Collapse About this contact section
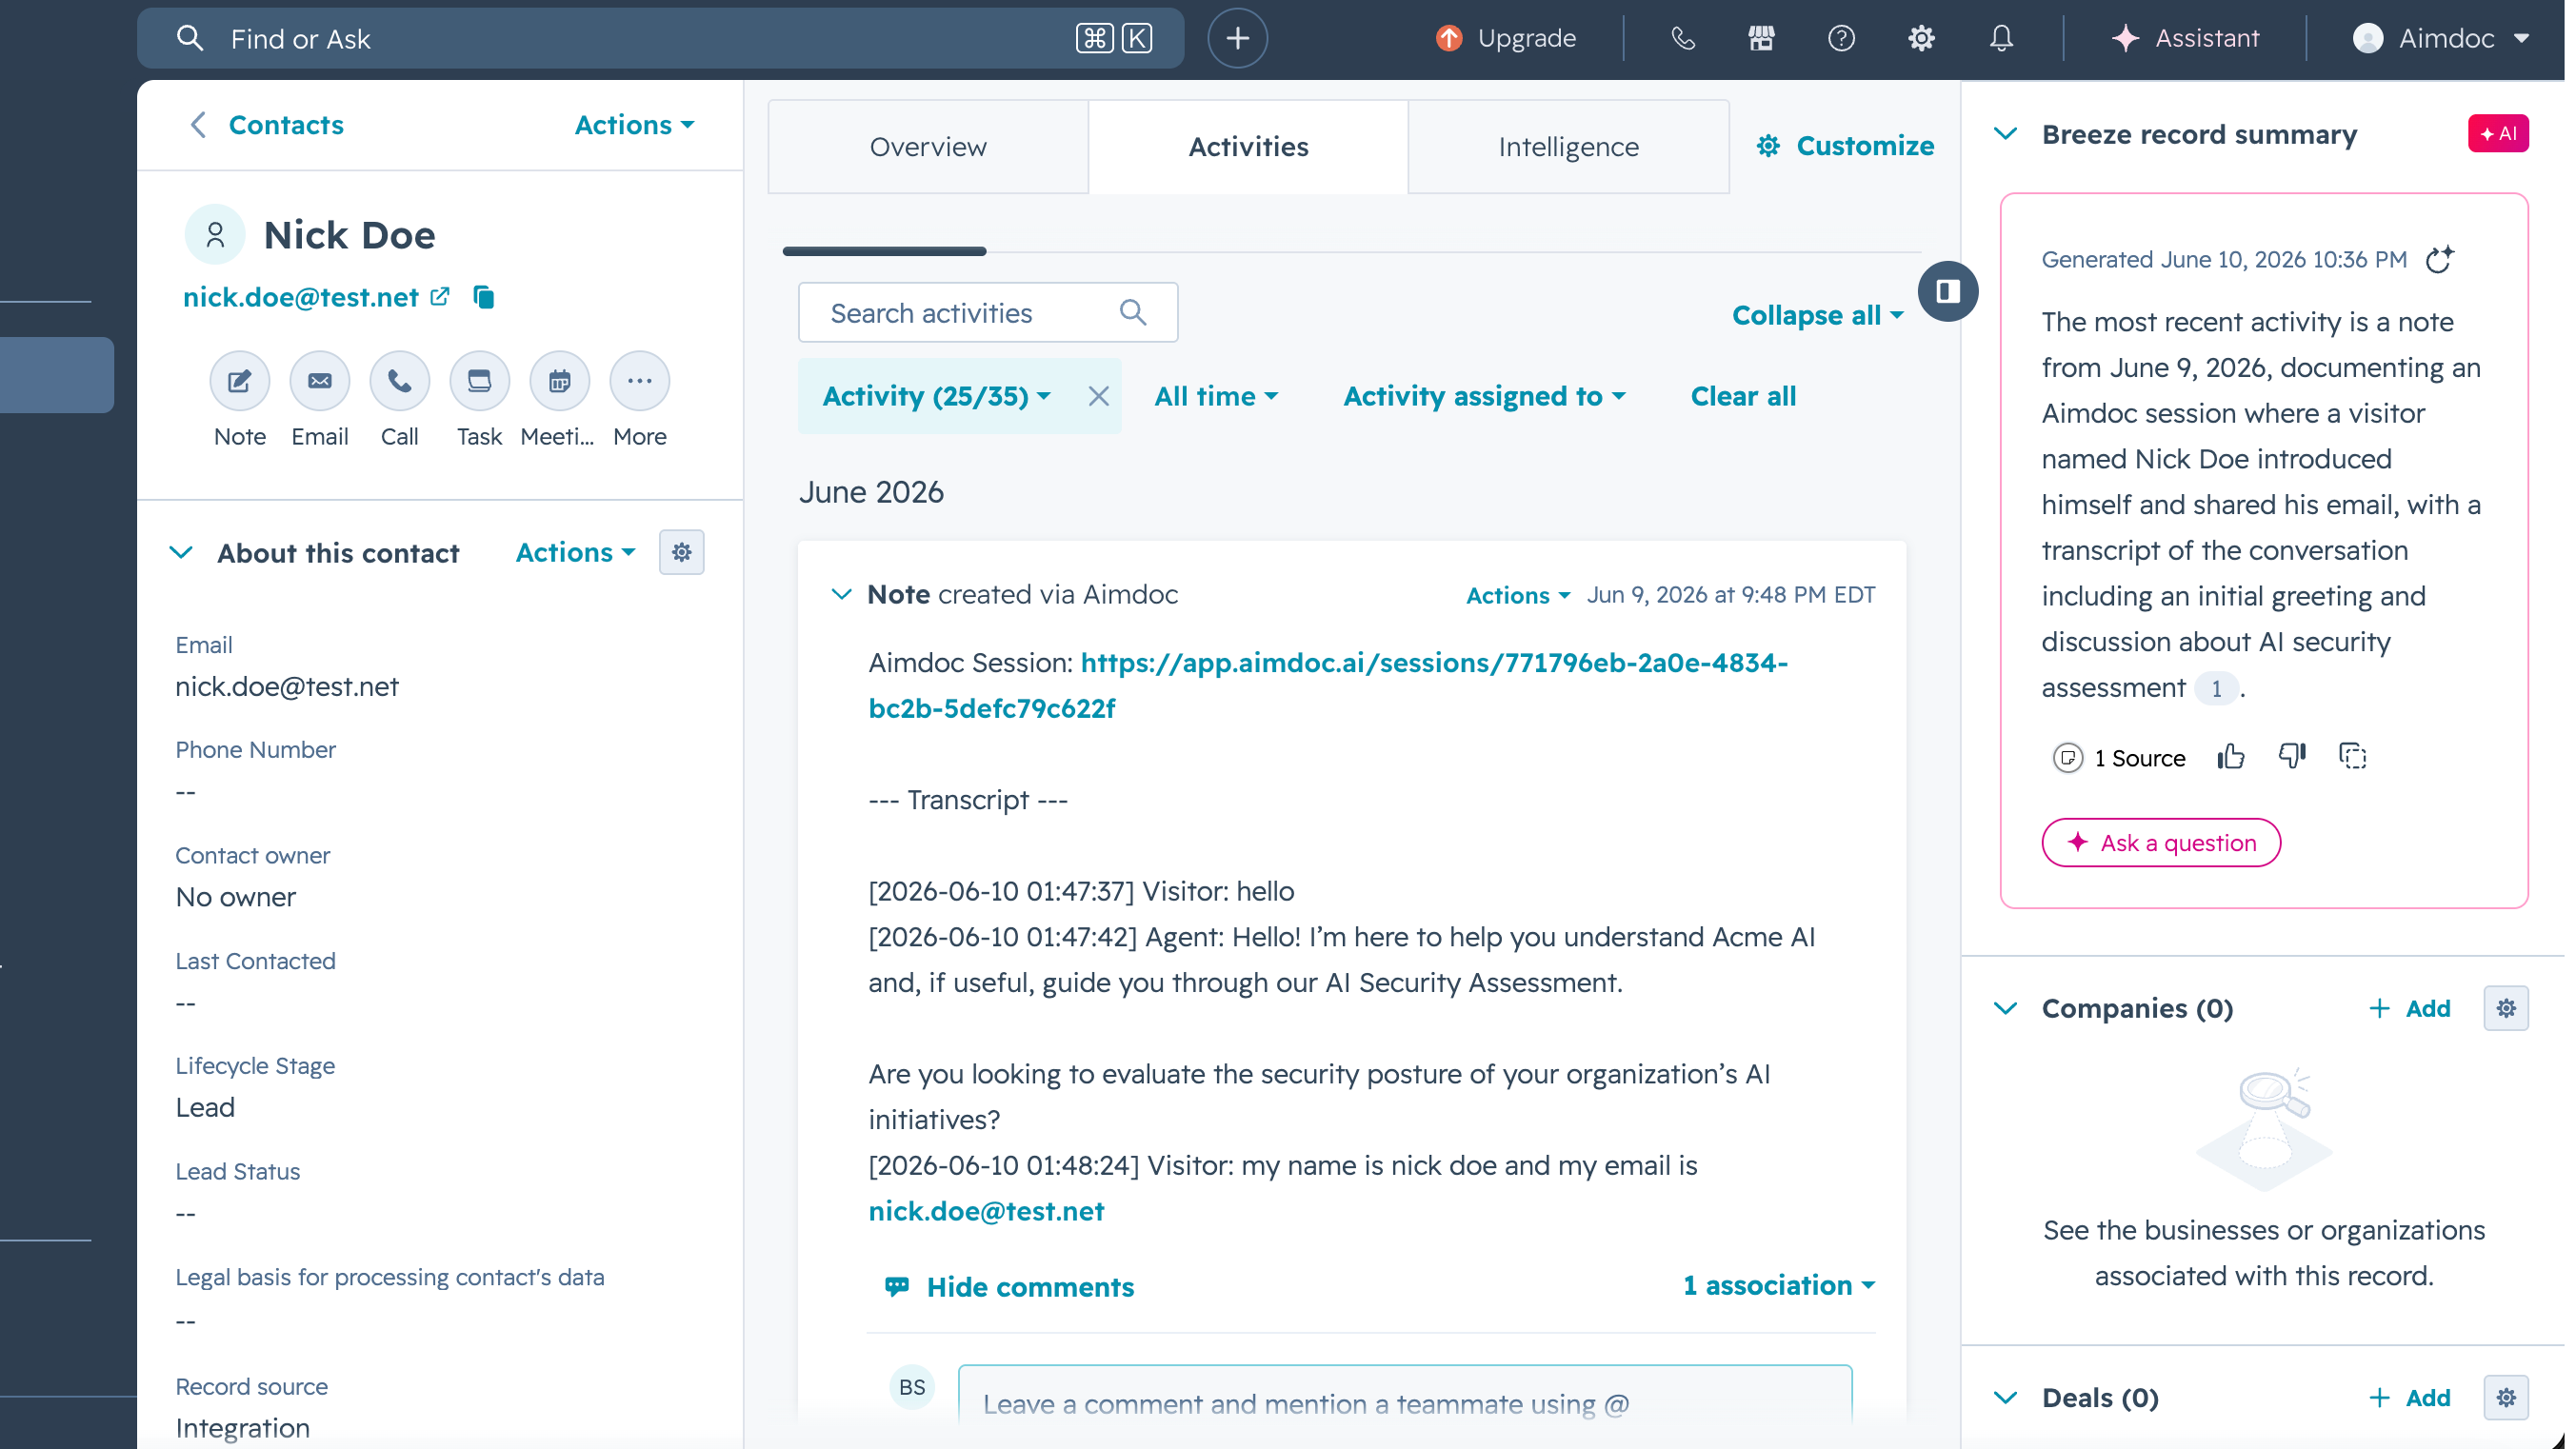 (x=181, y=553)
